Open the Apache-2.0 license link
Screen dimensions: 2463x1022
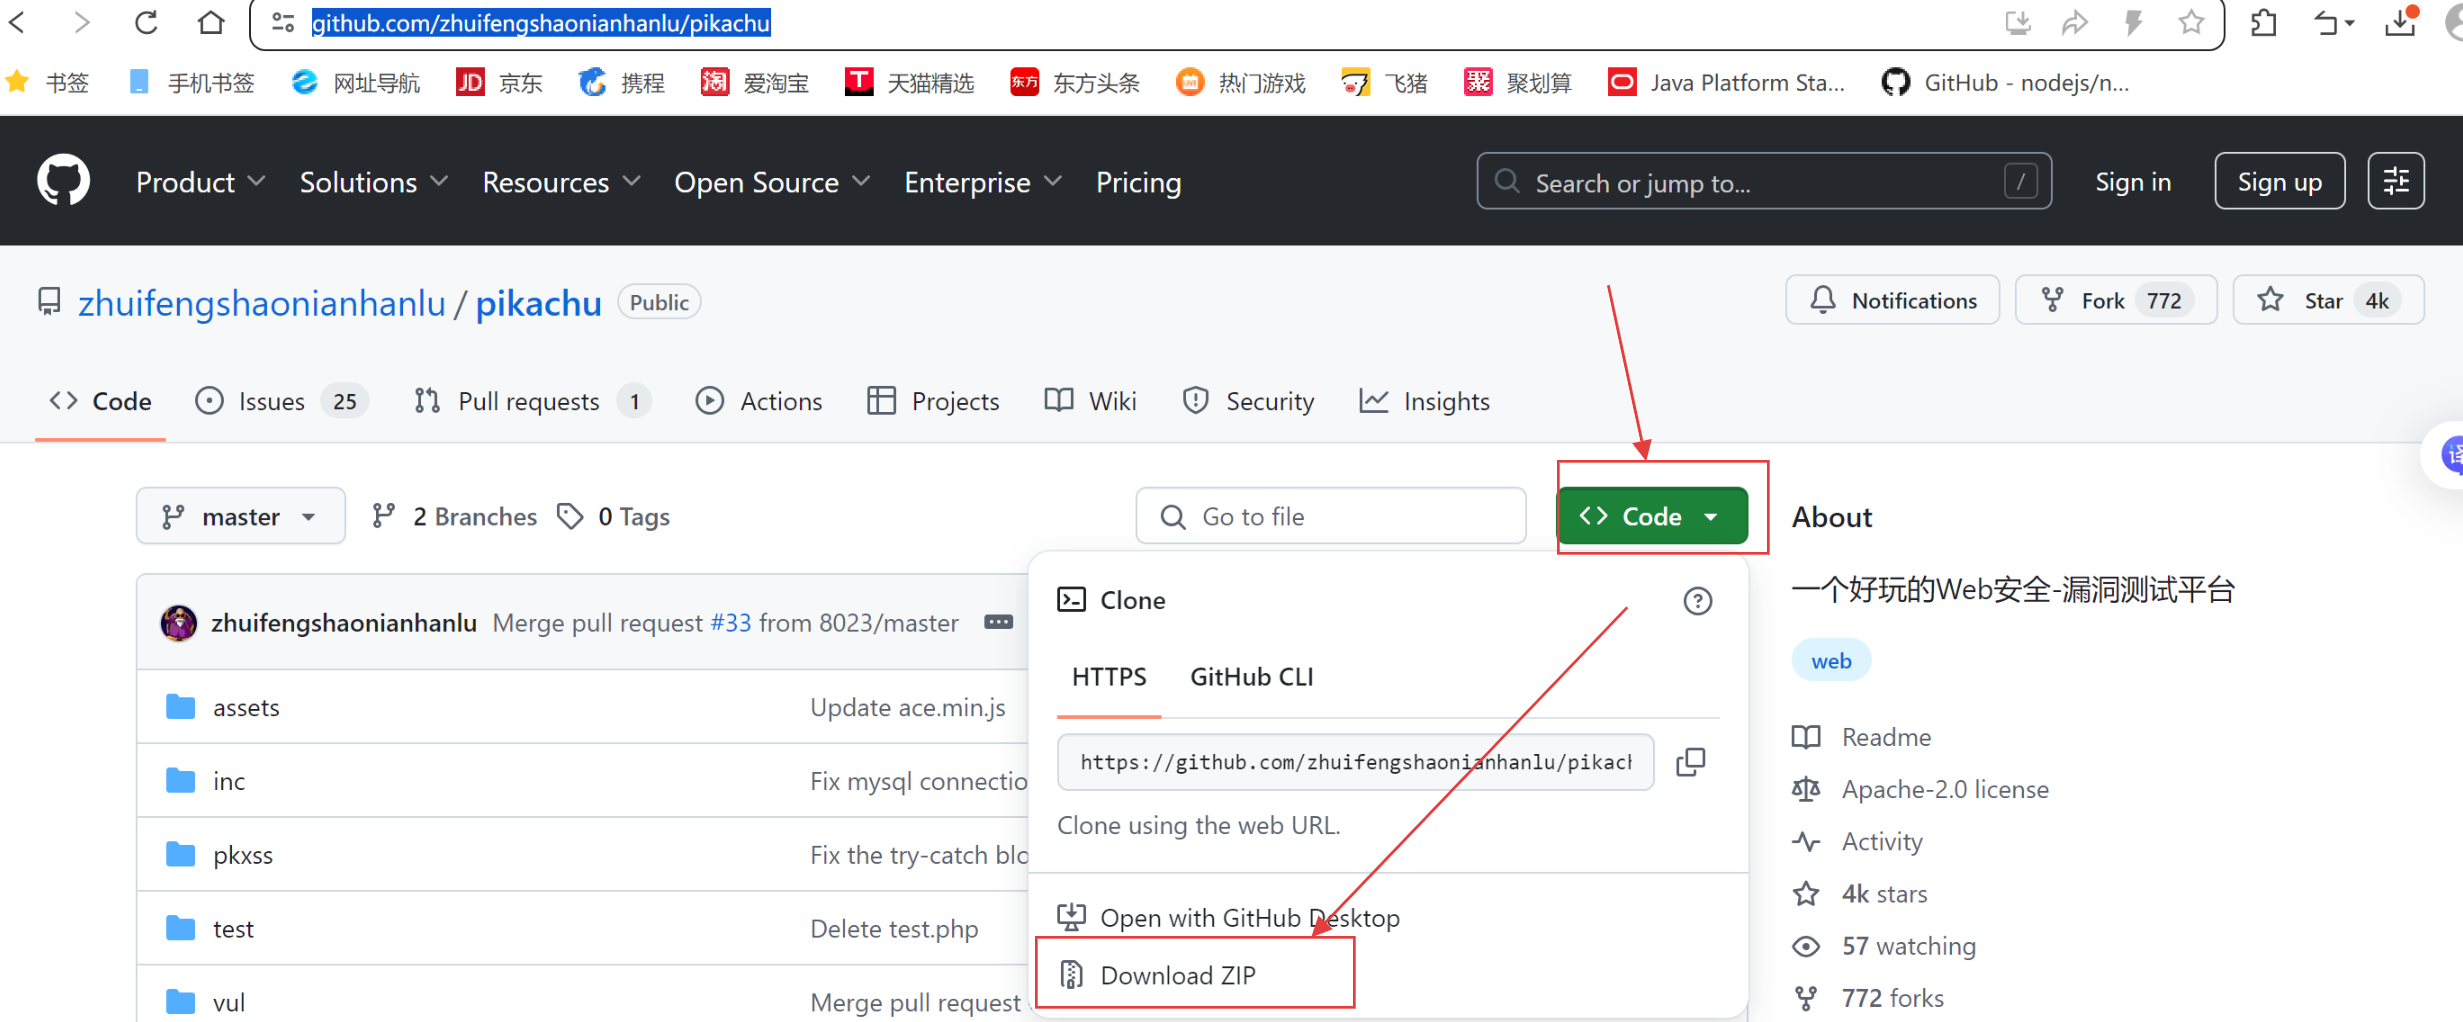pyautogui.click(x=1920, y=789)
